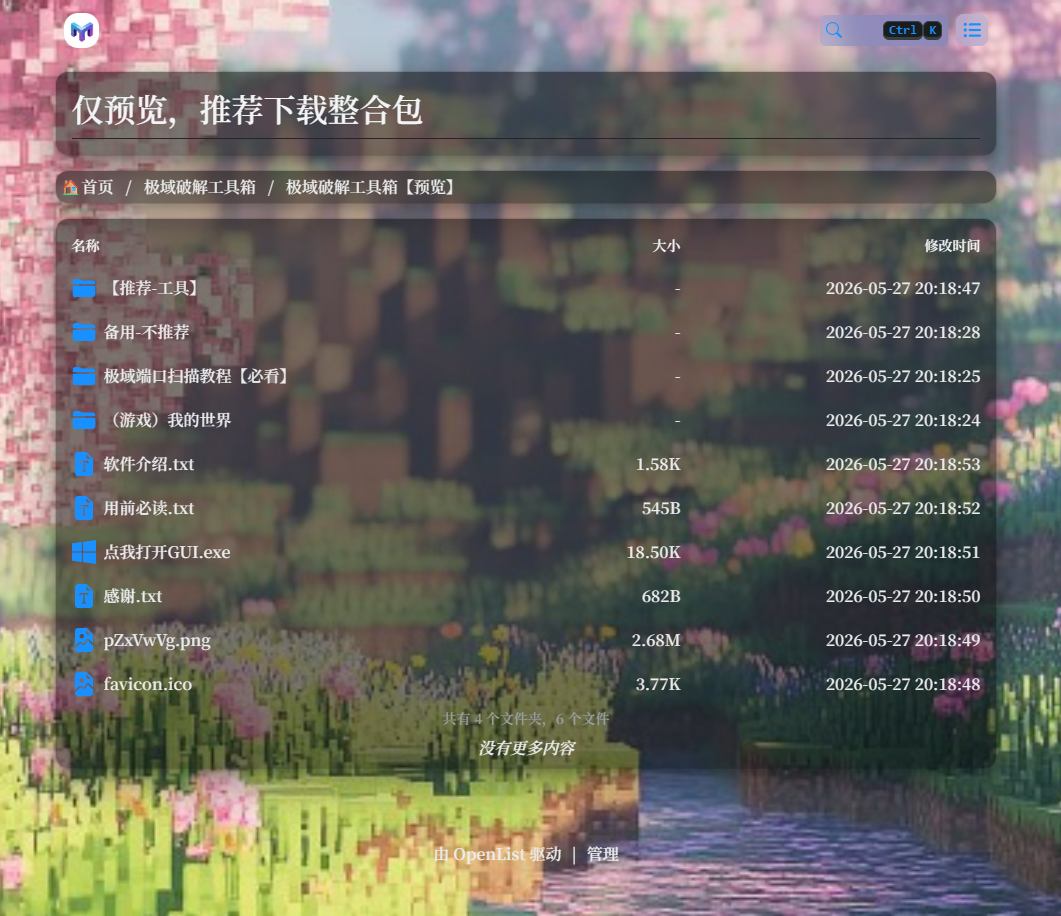Screen dimensions: 1061x916
Task: Open 软件介绍.txt file name
Action: (149, 464)
